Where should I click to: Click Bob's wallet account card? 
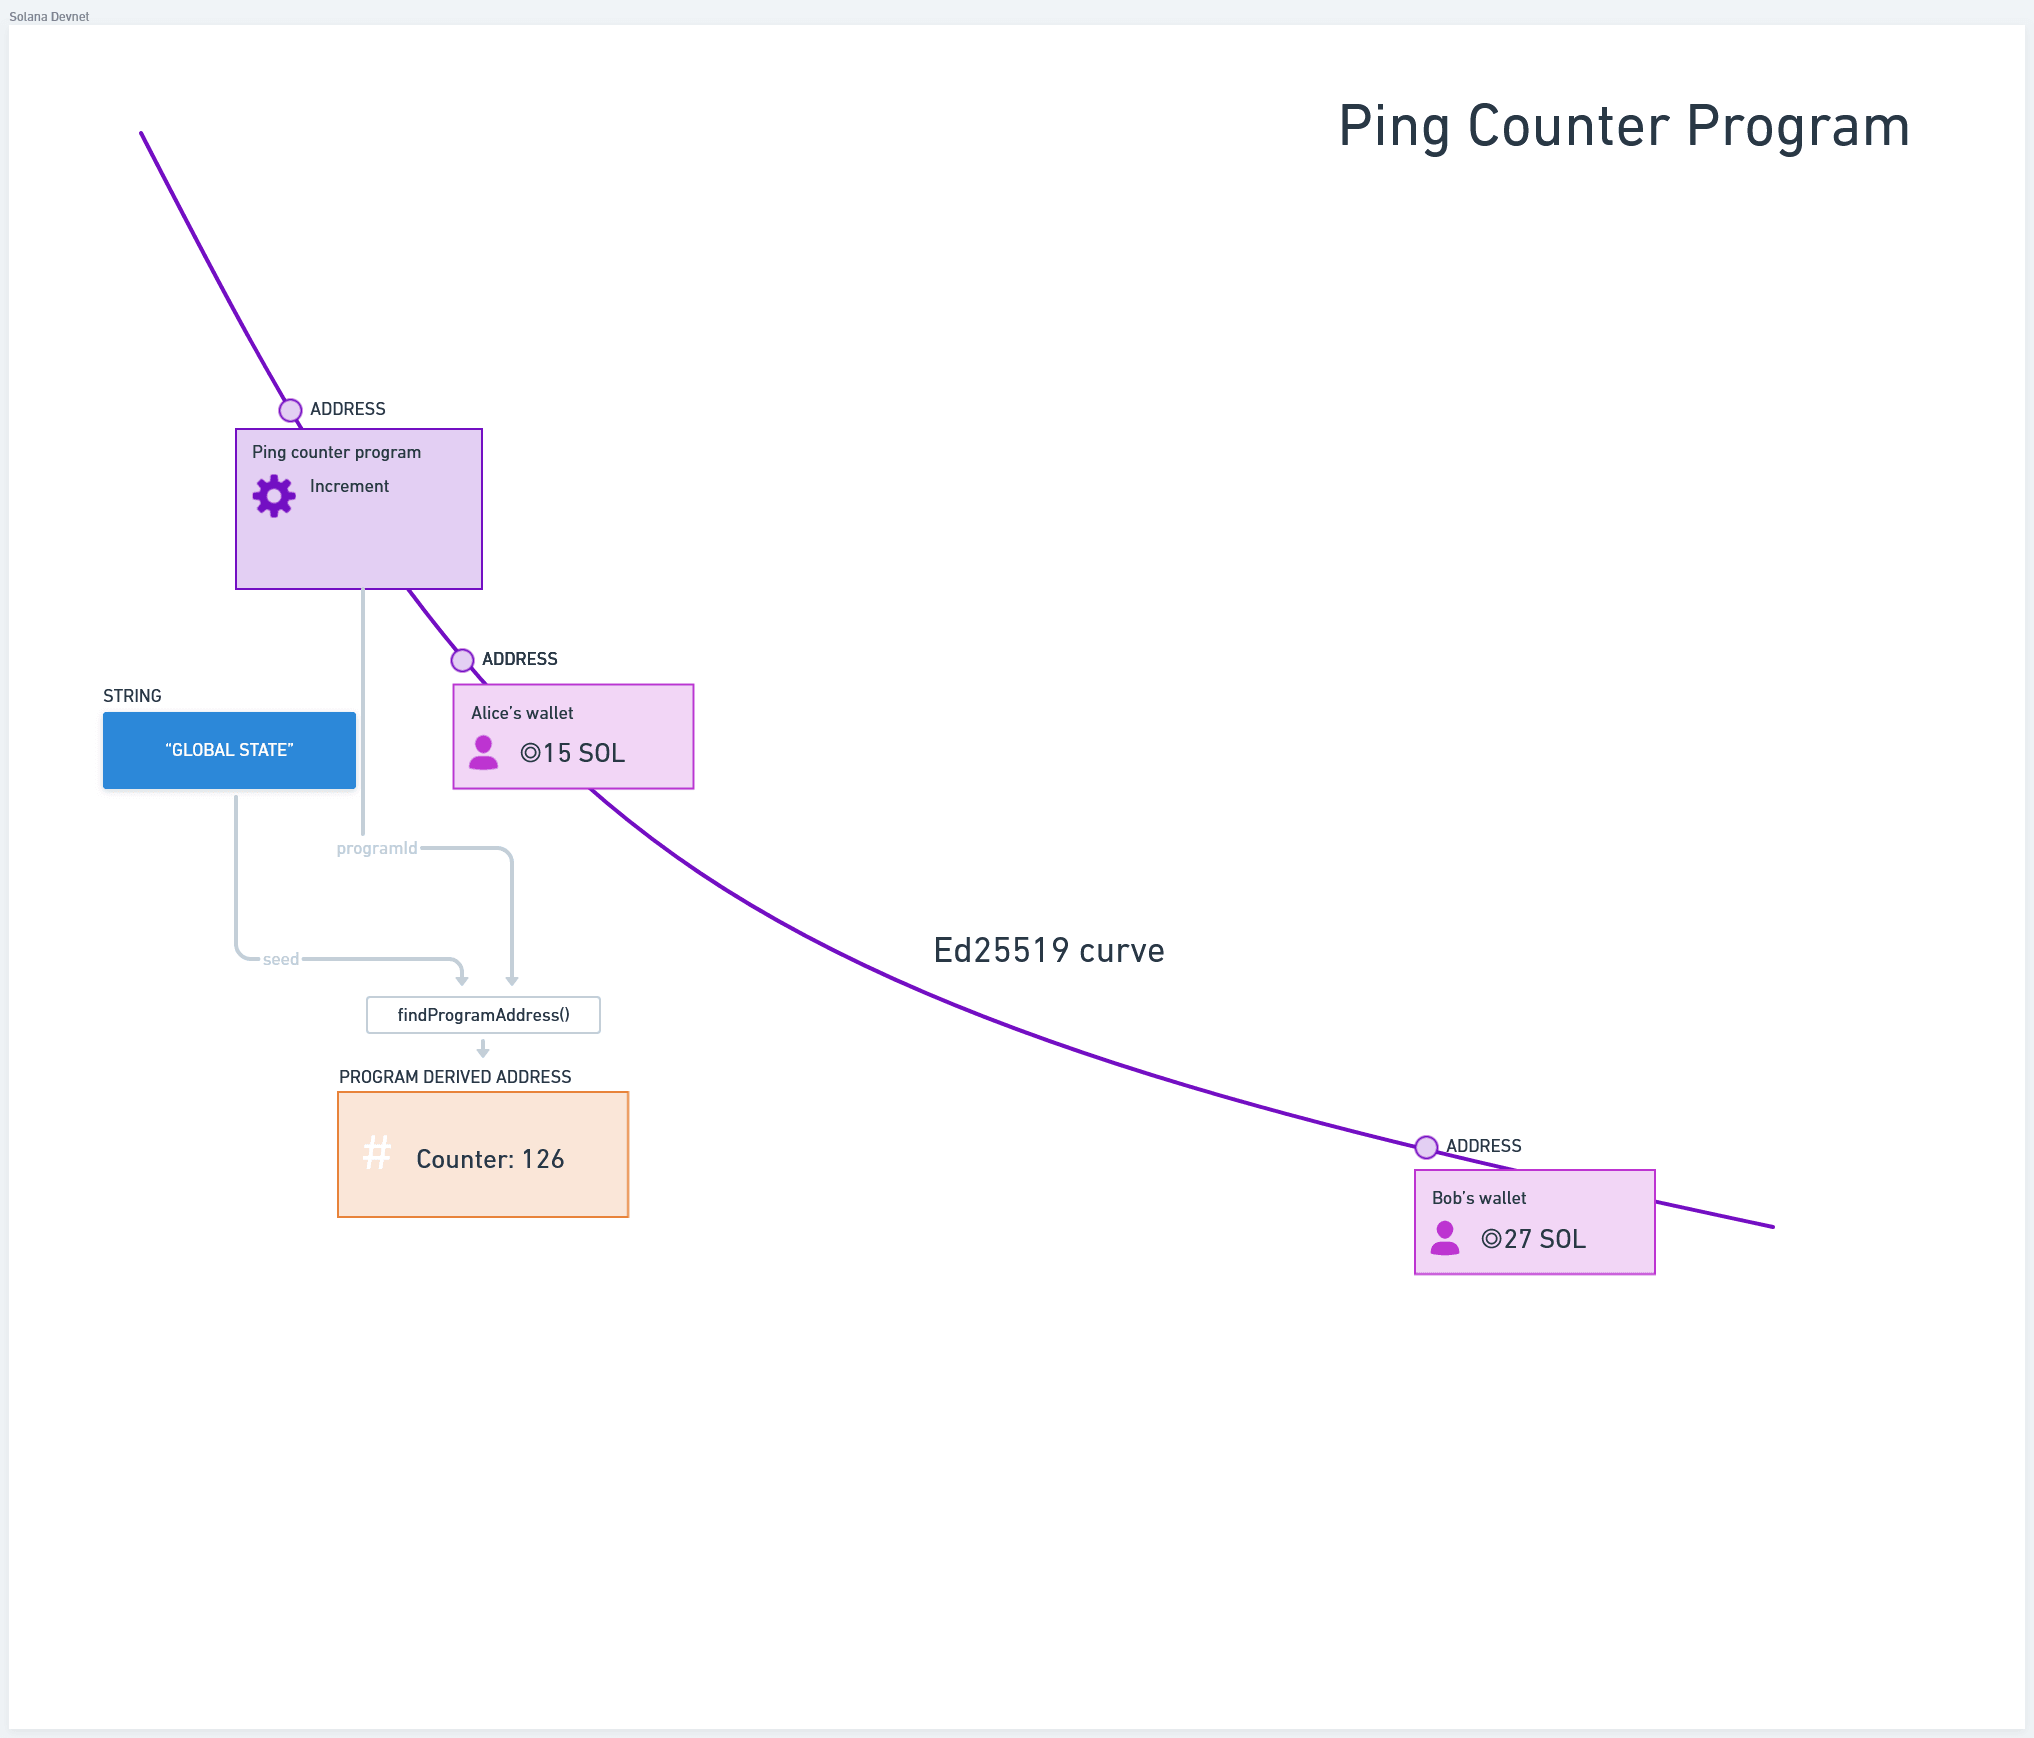(x=1534, y=1220)
